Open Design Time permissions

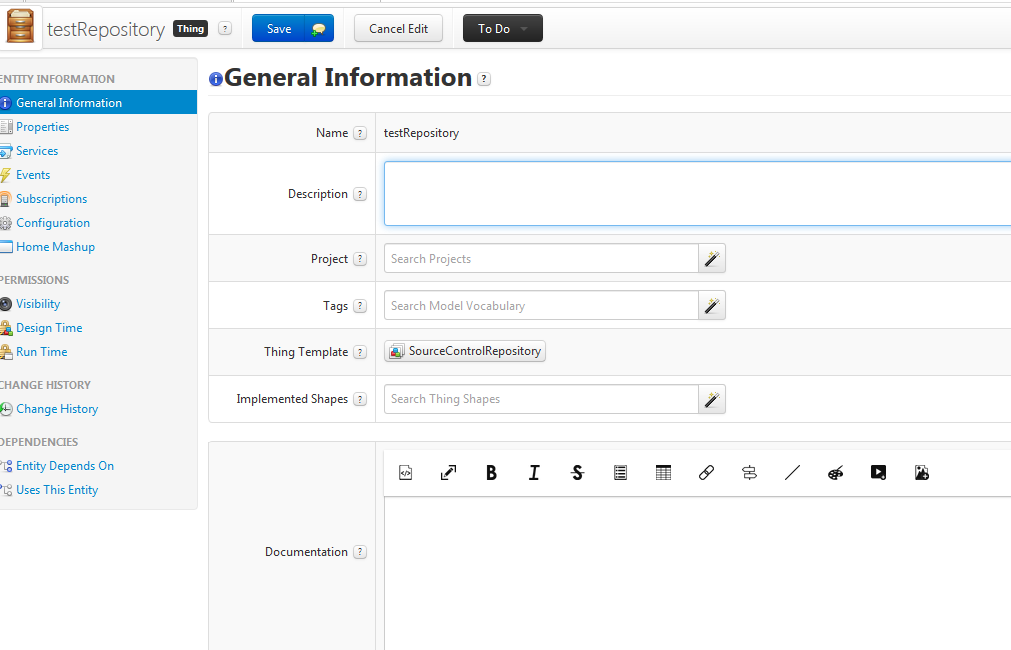[49, 328]
